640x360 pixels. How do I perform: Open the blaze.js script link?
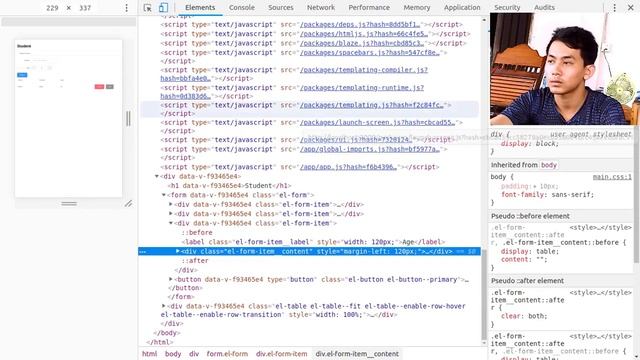point(362,43)
